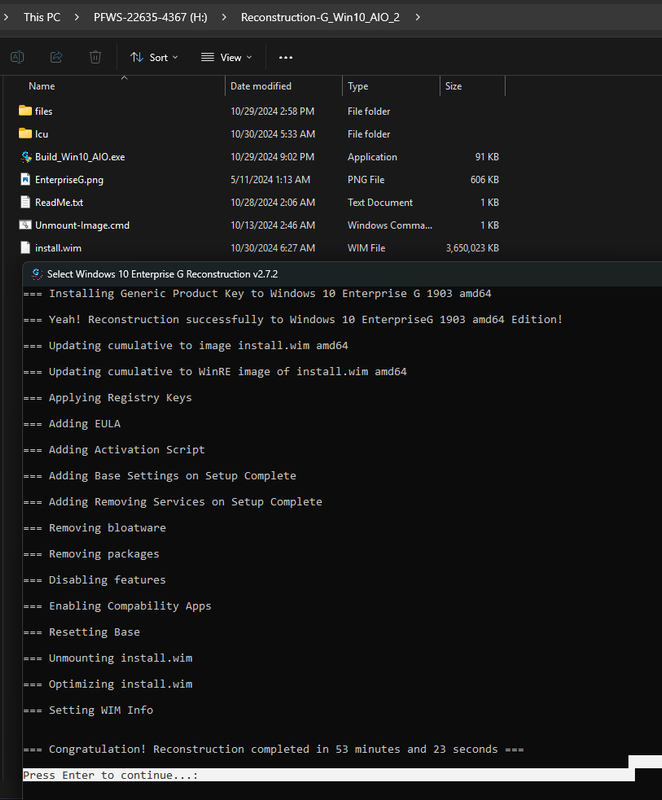
Task: Expand the chevron before This PC
Action: pyautogui.click(x=6, y=17)
